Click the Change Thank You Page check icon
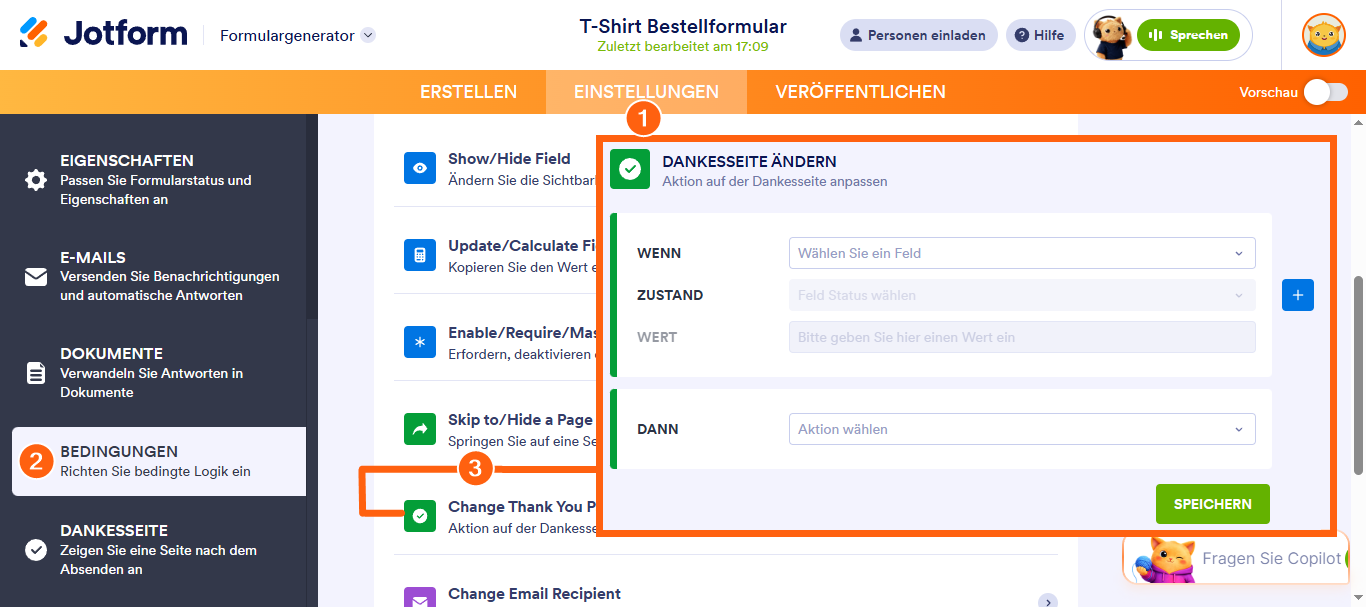 point(420,516)
